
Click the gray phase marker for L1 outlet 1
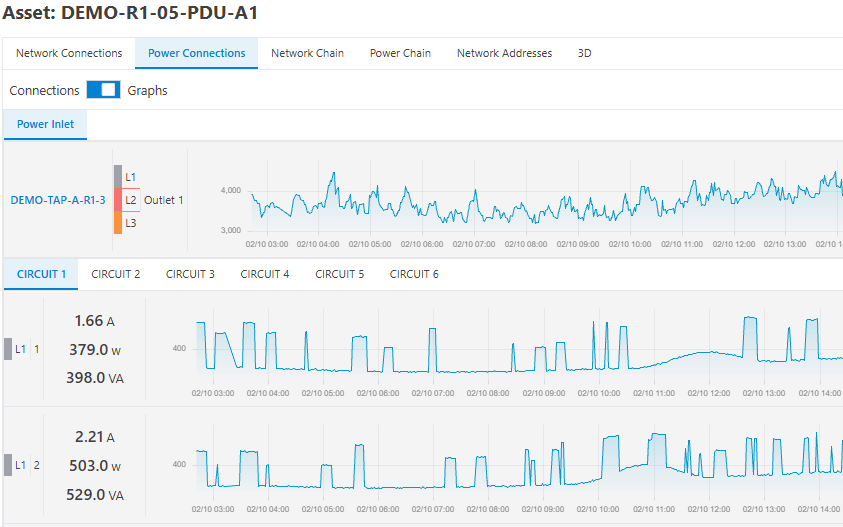pos(8,349)
